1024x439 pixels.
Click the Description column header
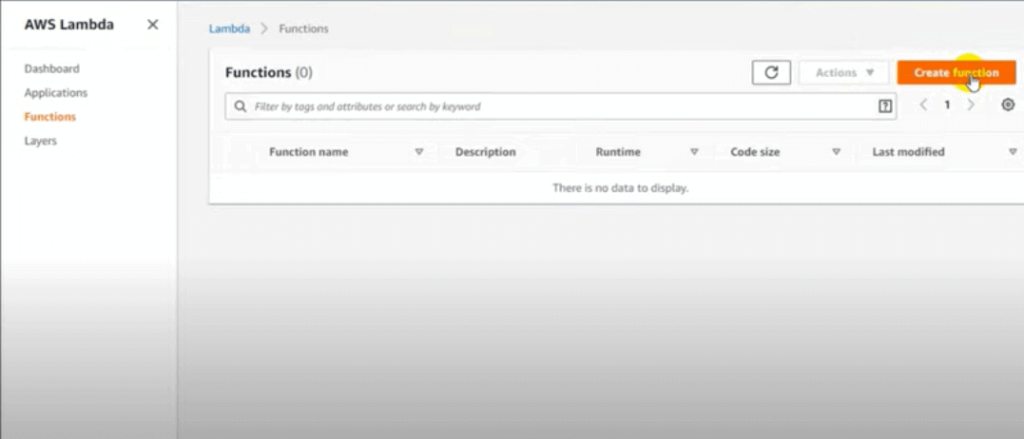(485, 152)
